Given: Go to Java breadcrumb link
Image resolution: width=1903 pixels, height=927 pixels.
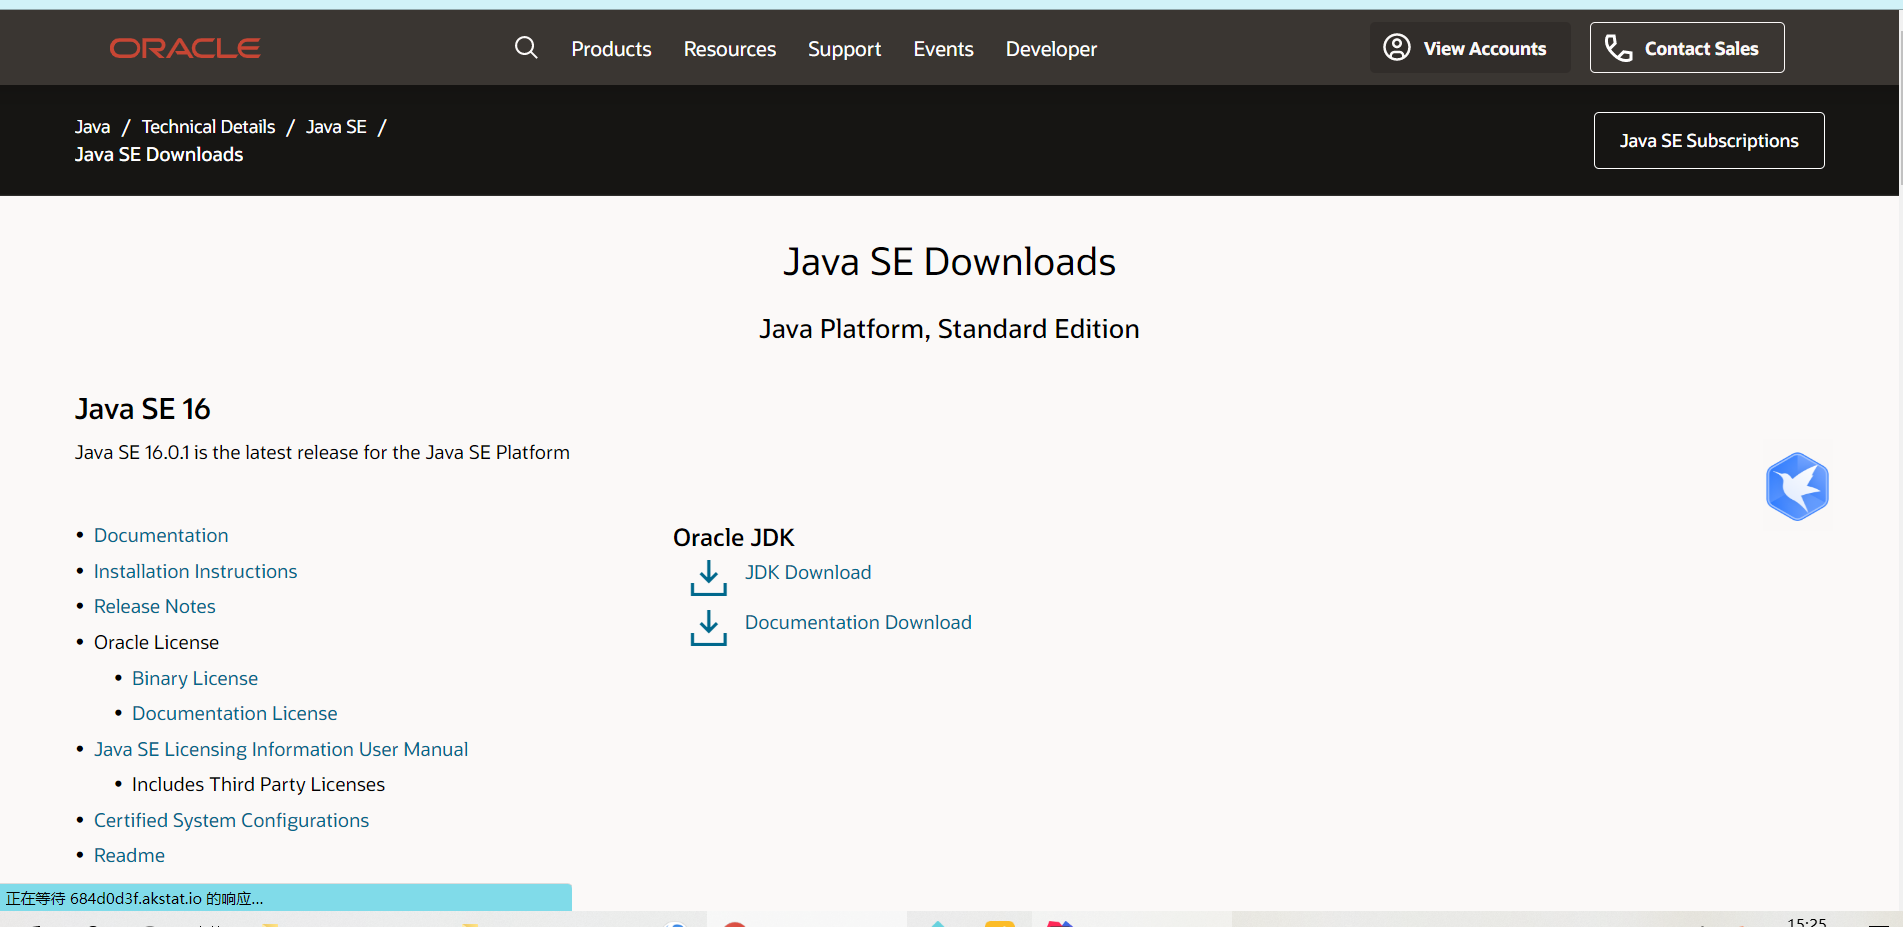Looking at the screenshot, I should click(92, 127).
